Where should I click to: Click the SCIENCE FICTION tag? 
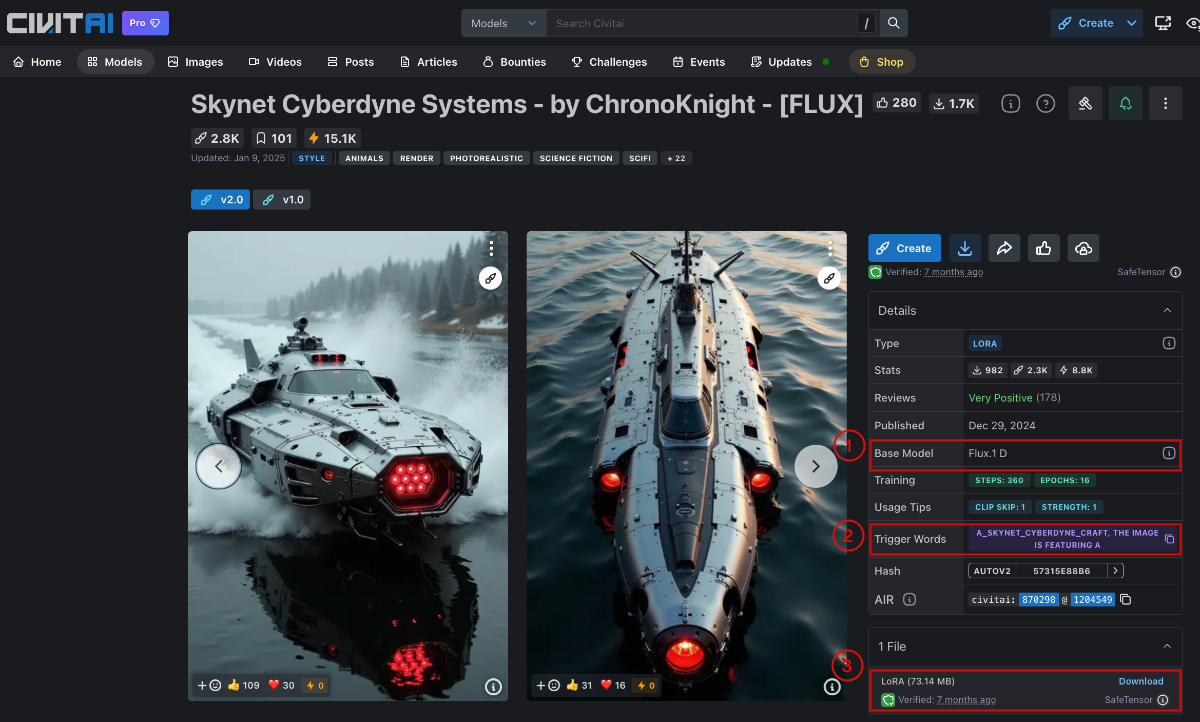pos(576,158)
